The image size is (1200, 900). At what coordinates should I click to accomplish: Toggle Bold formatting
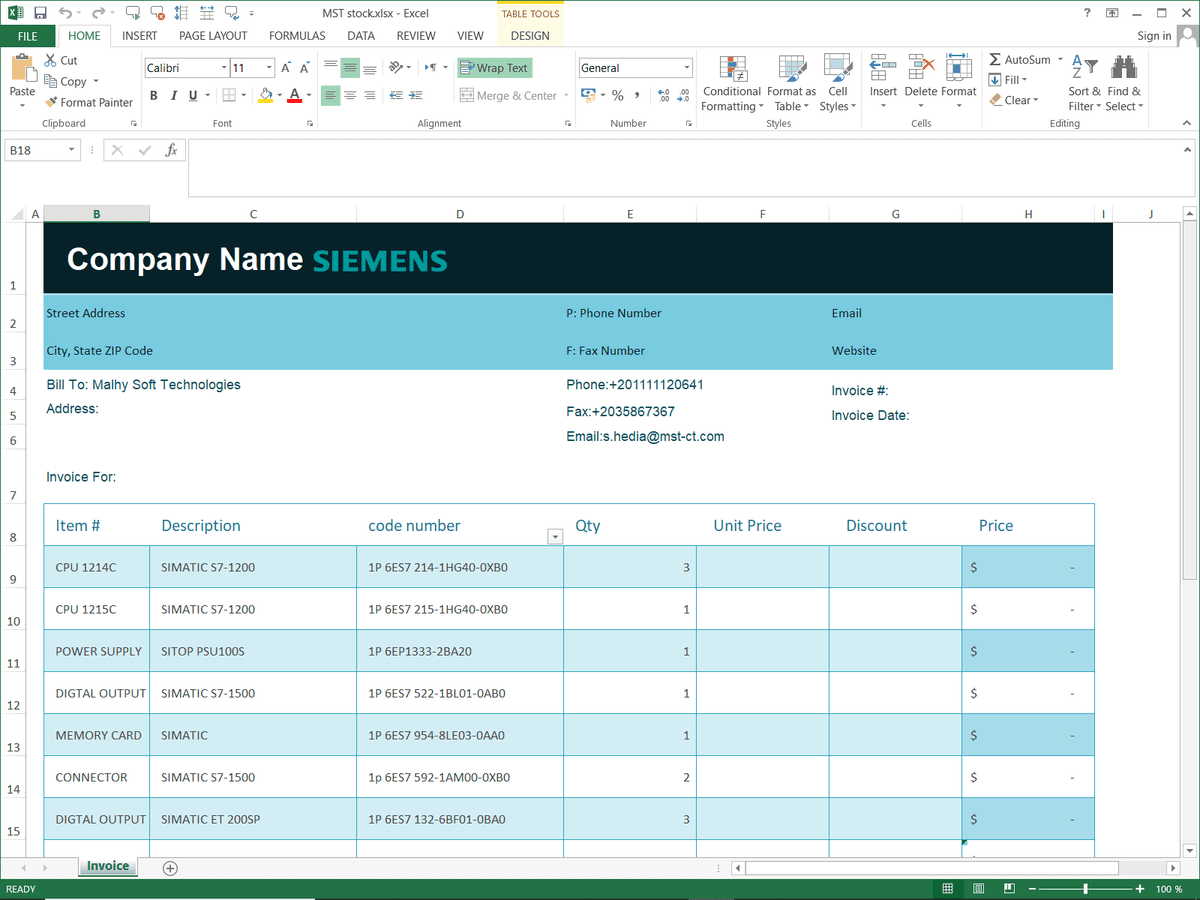coord(154,96)
